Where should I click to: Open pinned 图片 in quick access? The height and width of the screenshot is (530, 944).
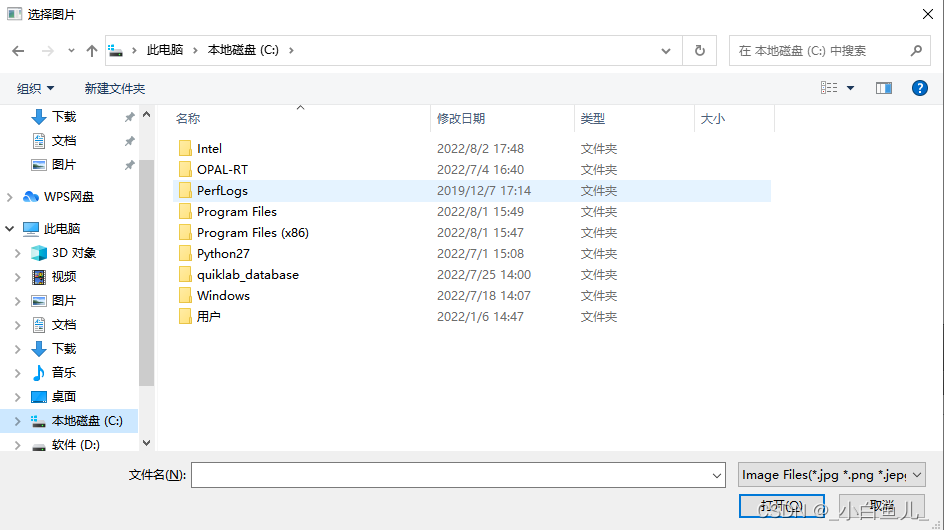pyautogui.click(x=64, y=165)
